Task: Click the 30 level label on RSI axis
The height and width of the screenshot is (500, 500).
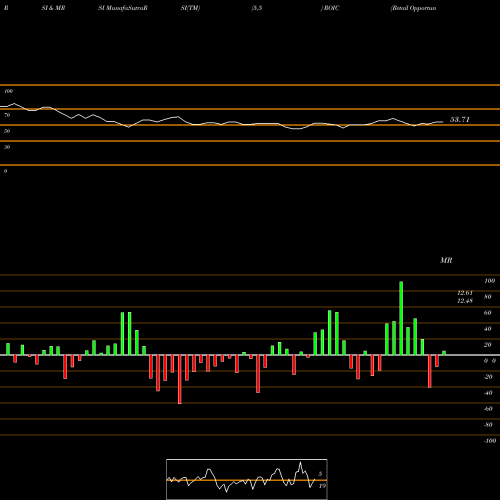Action: pos(7,147)
